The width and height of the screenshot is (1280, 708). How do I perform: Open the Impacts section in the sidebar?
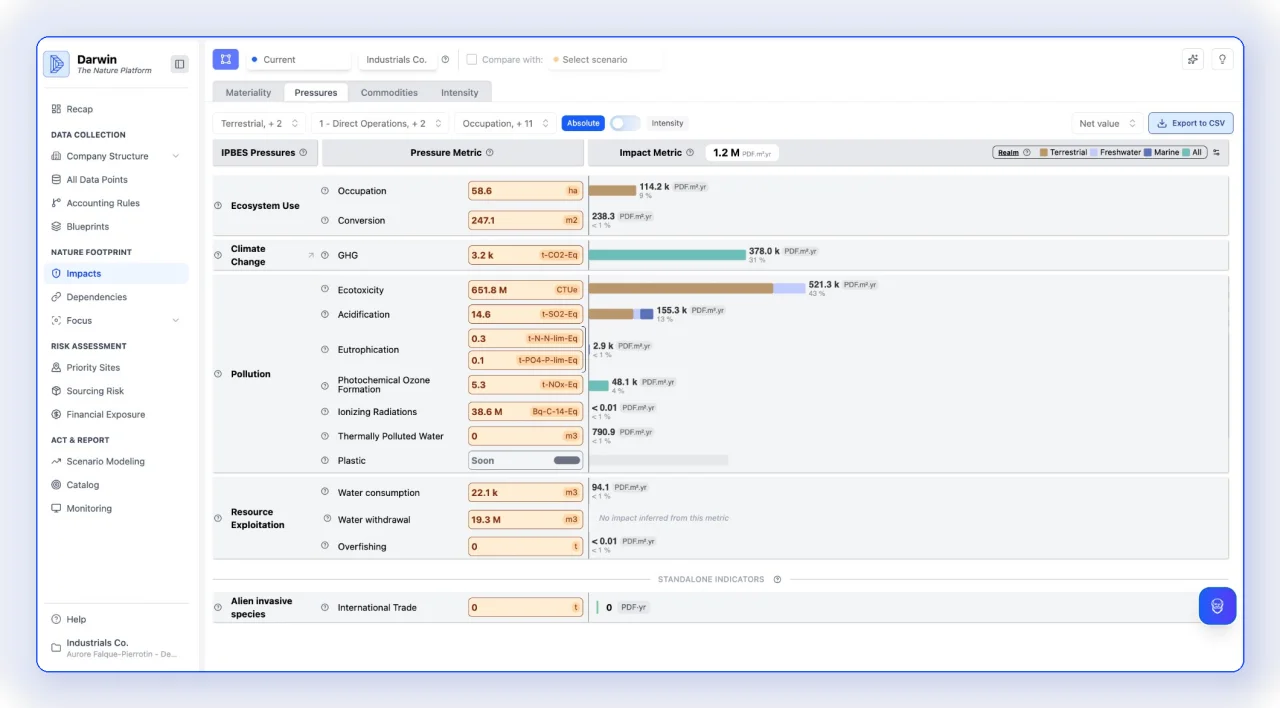(x=85, y=273)
